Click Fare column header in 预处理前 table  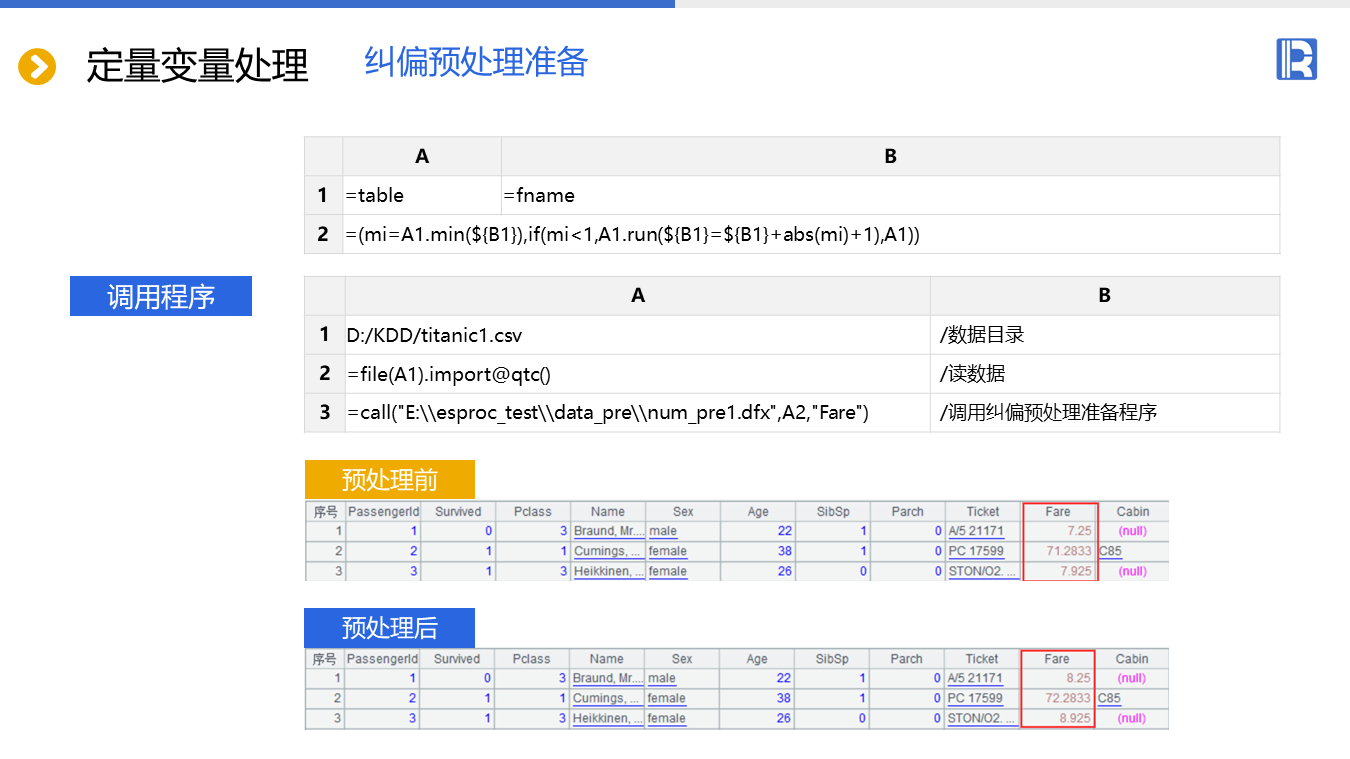click(1058, 512)
